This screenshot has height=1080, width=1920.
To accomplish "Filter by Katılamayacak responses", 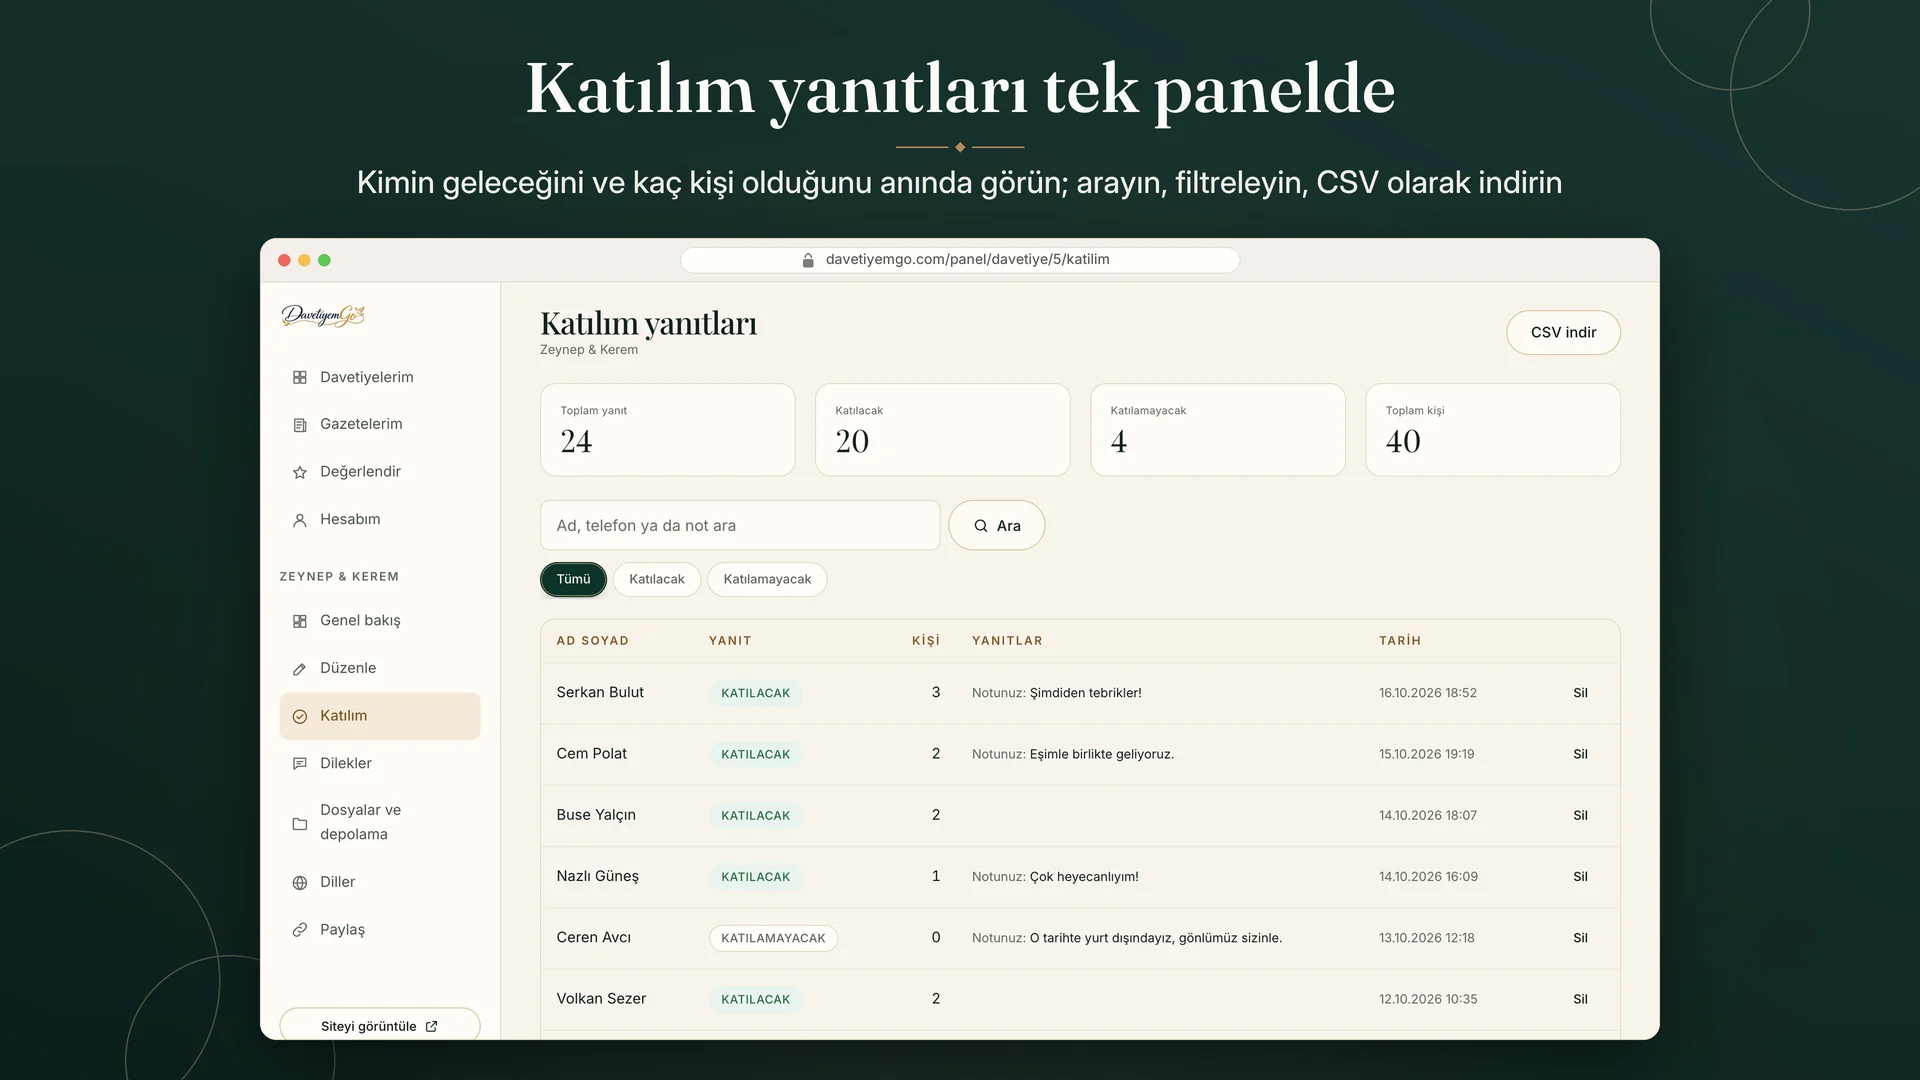I will tap(767, 579).
